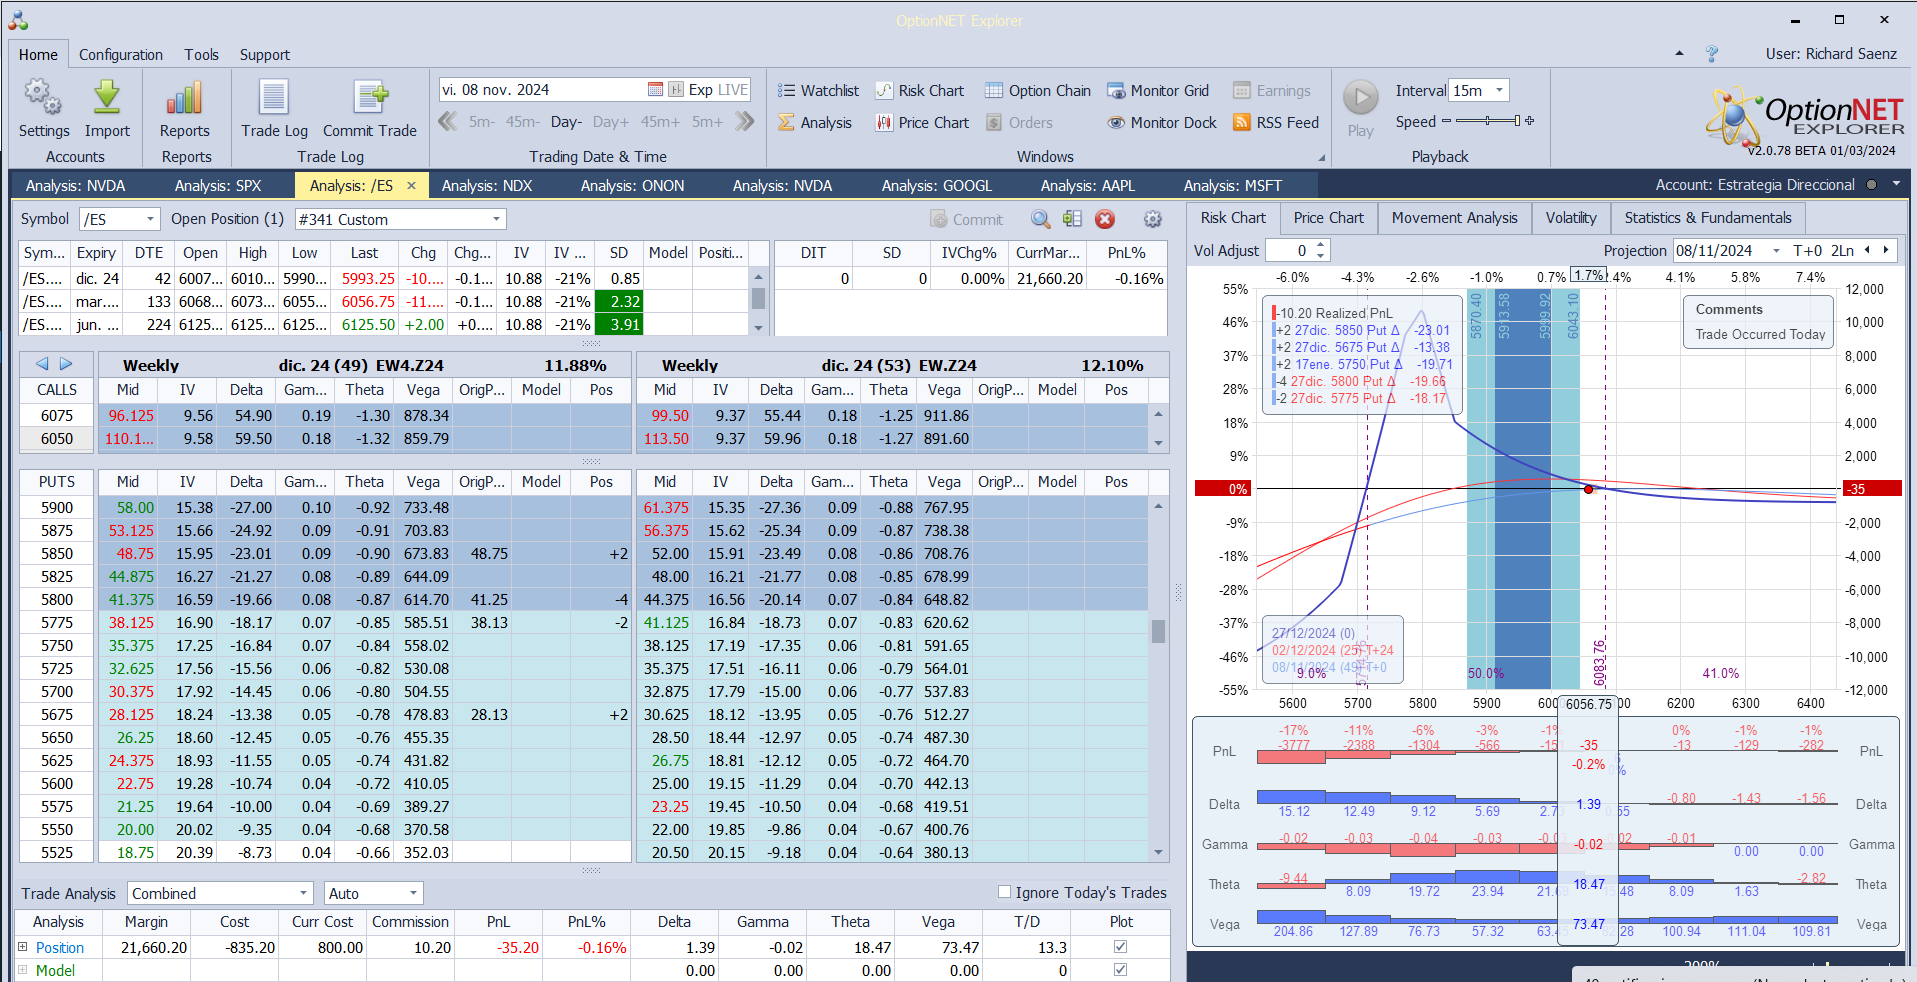Screen dimensions: 1917x982
Task: Toggle the Model row Plot checkbox
Action: pyautogui.click(x=1120, y=970)
